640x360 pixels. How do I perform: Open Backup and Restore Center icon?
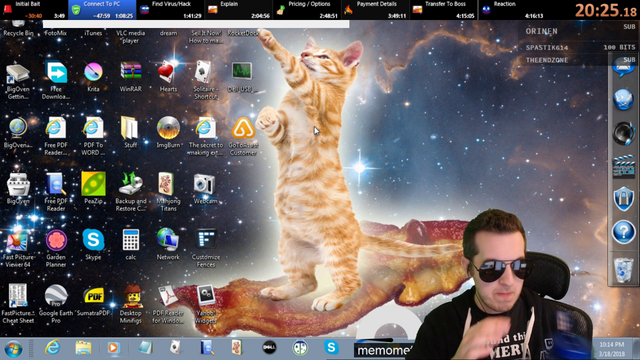[131, 184]
